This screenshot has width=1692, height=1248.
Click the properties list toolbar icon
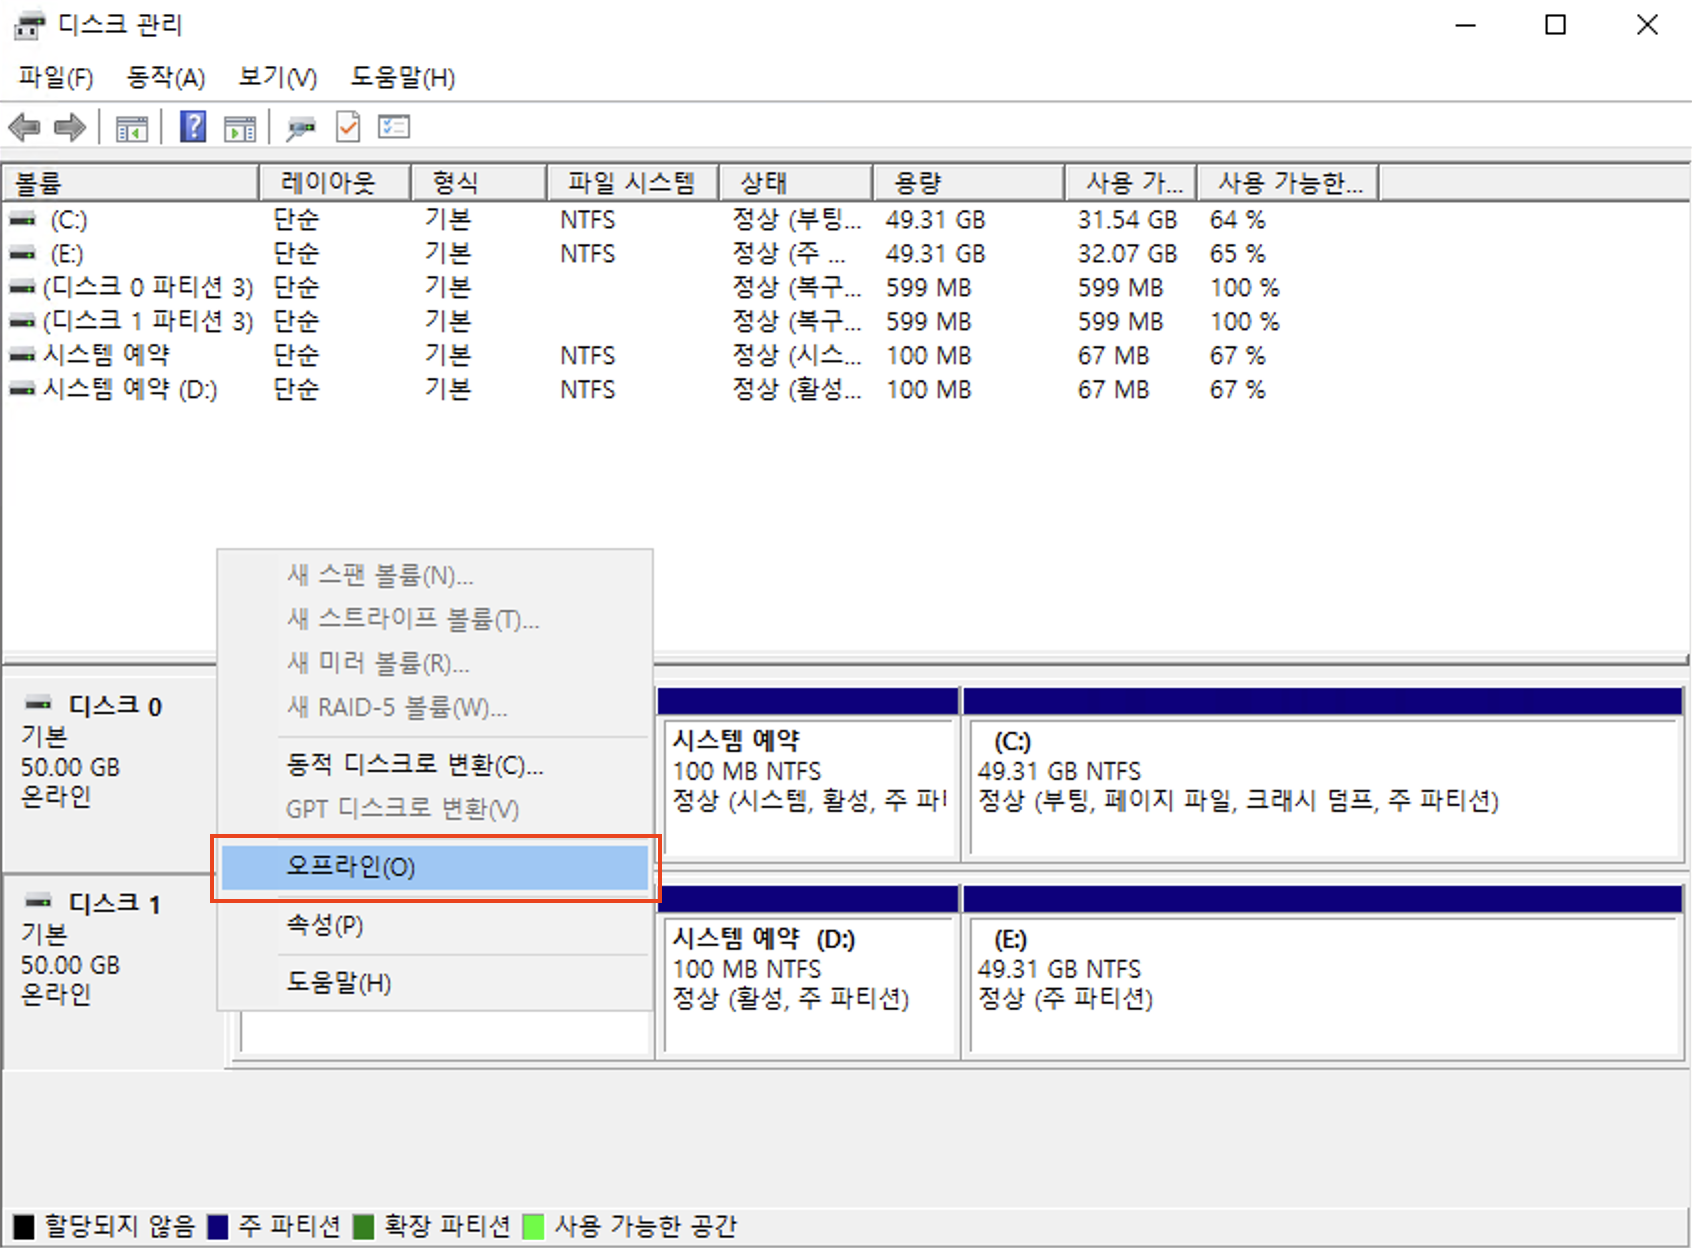point(394,127)
